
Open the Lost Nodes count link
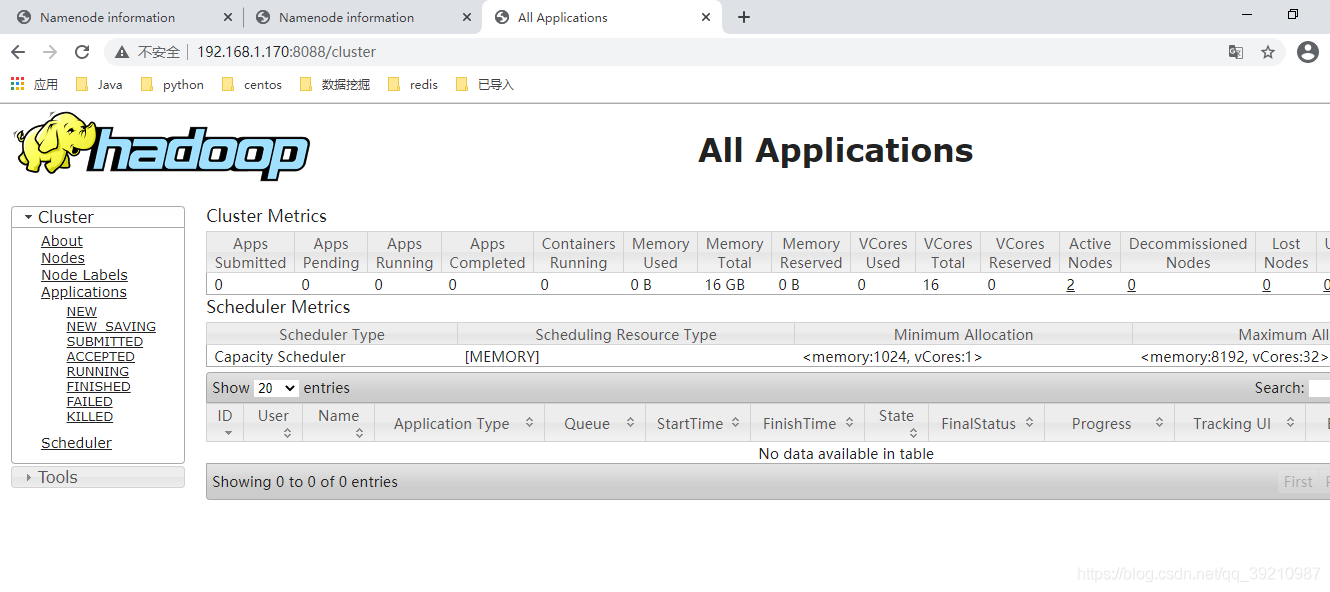click(x=1266, y=285)
